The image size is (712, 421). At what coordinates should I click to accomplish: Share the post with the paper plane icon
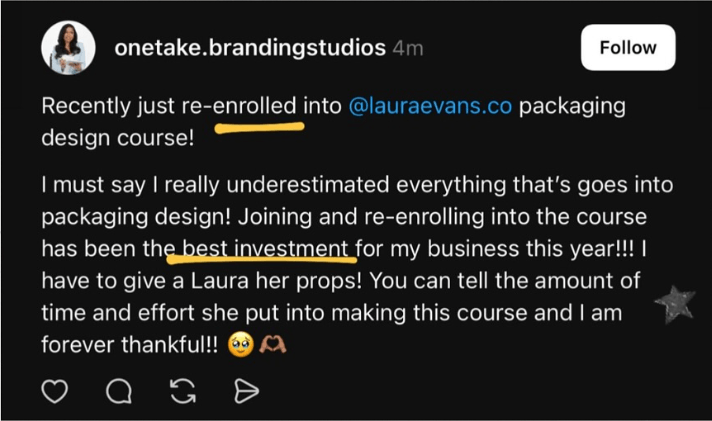point(244,392)
